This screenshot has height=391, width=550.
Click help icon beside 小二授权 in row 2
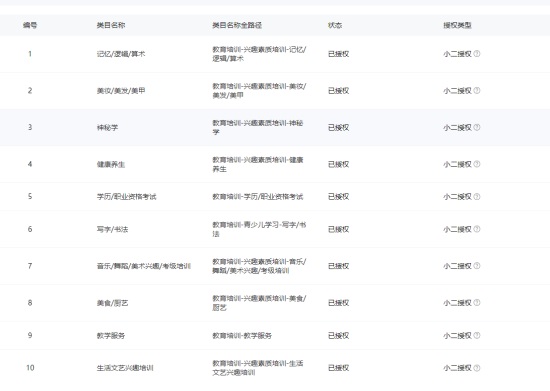[477, 90]
